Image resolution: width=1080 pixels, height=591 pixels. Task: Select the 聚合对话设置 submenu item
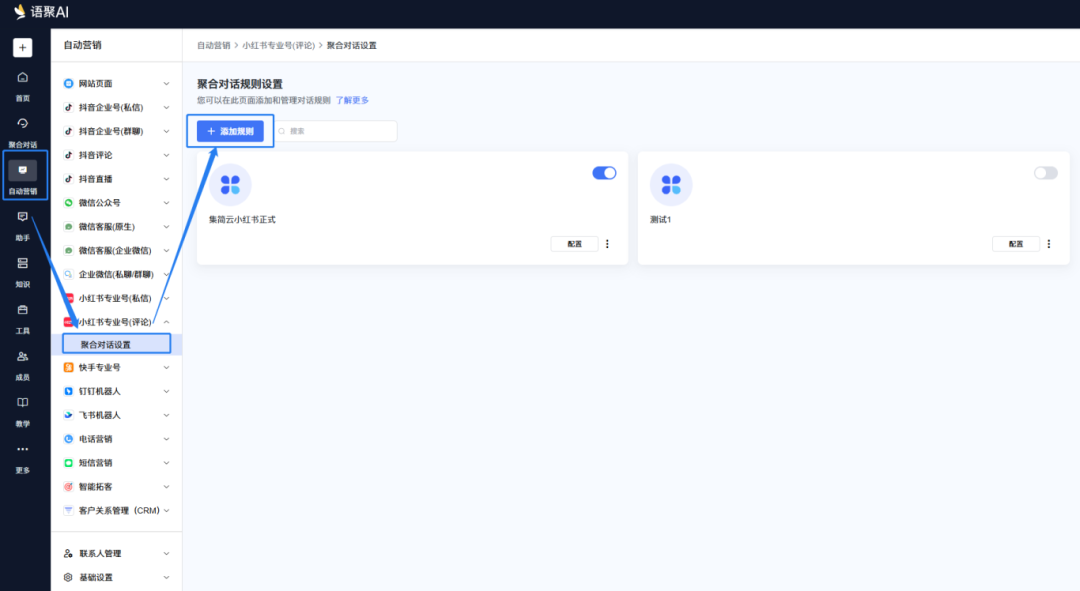(116, 344)
